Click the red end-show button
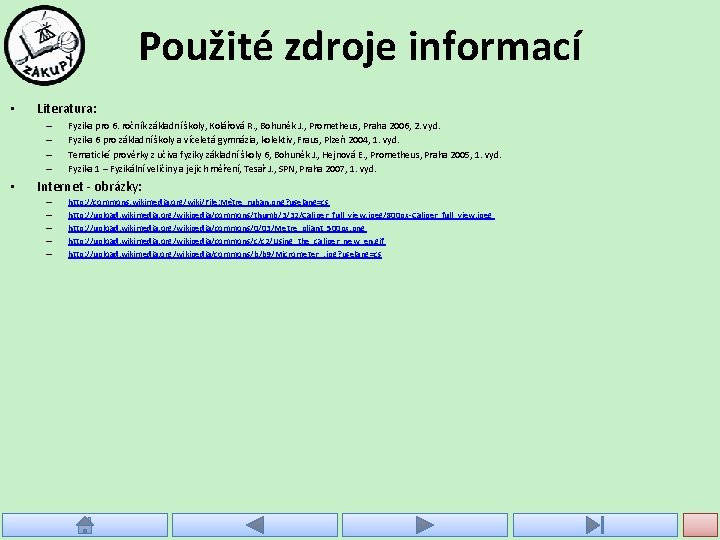Viewport: 720px width, 540px height. (700, 525)
